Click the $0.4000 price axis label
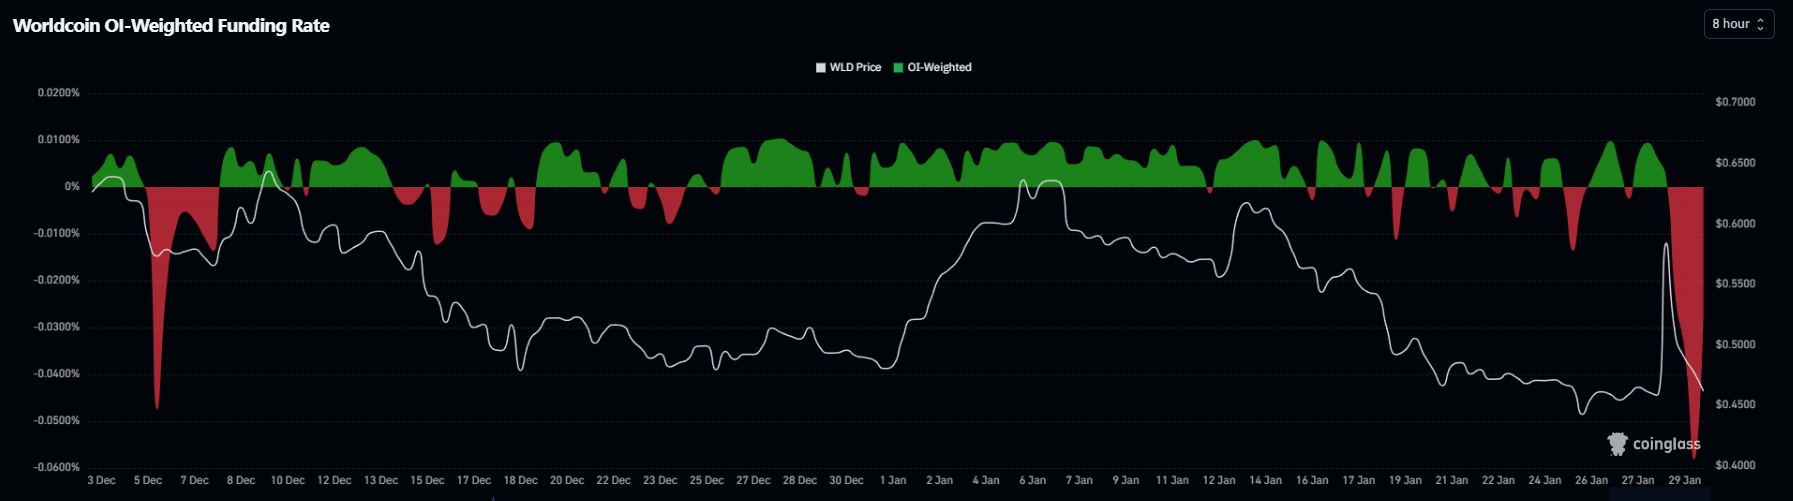This screenshot has height=501, width=1793. [1735, 465]
